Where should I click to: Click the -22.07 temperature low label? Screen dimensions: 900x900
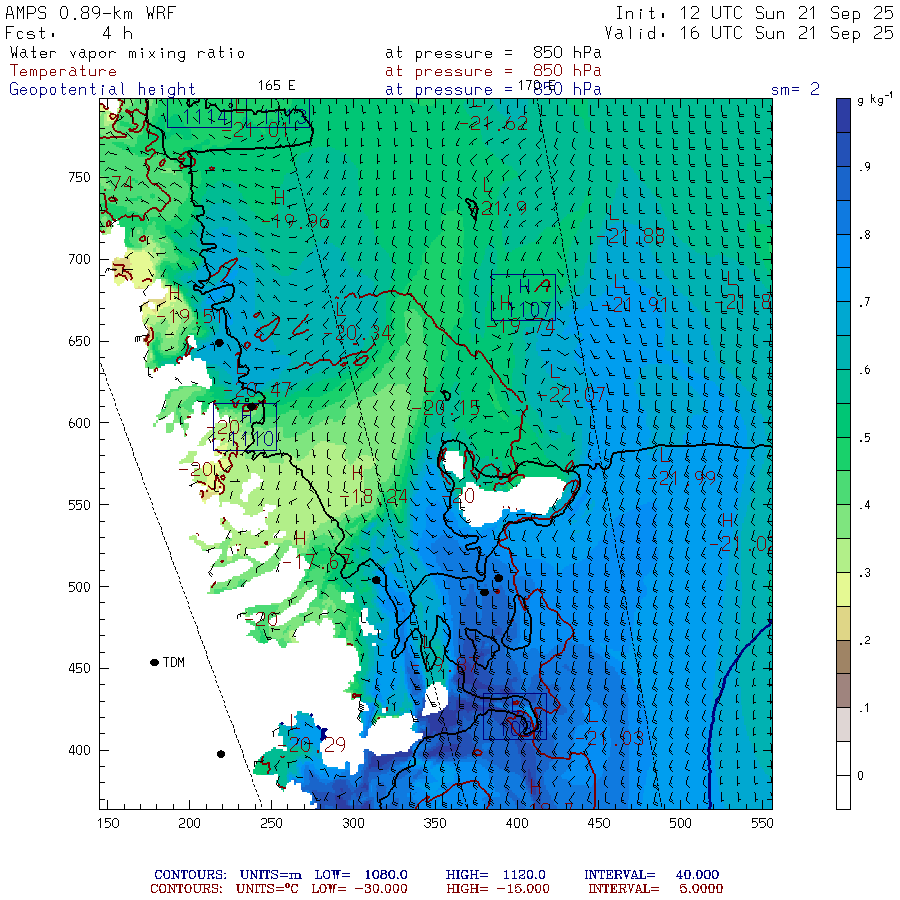(572, 394)
